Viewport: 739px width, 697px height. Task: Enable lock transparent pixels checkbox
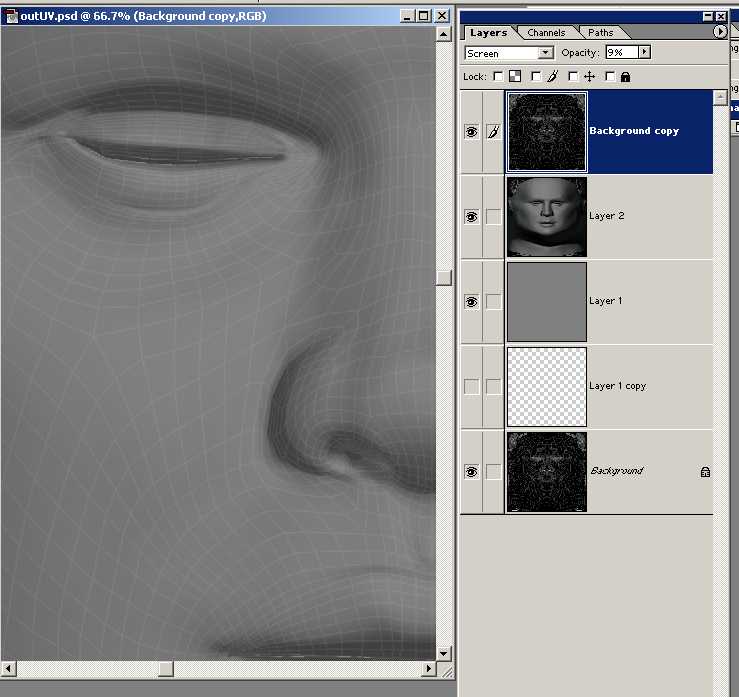tap(499, 76)
